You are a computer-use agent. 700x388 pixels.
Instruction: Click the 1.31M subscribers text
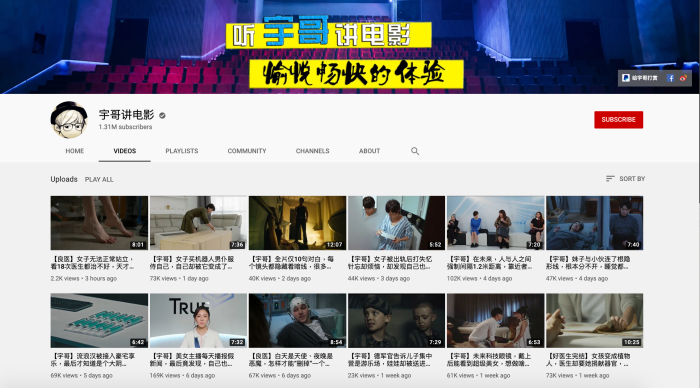125,127
